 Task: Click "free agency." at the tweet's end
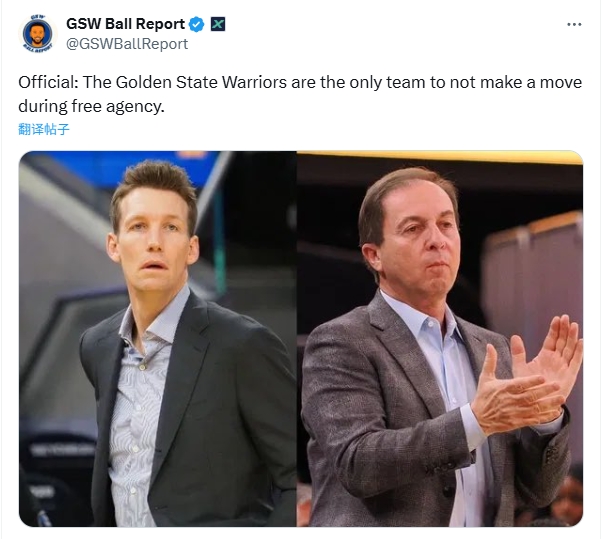point(118,106)
